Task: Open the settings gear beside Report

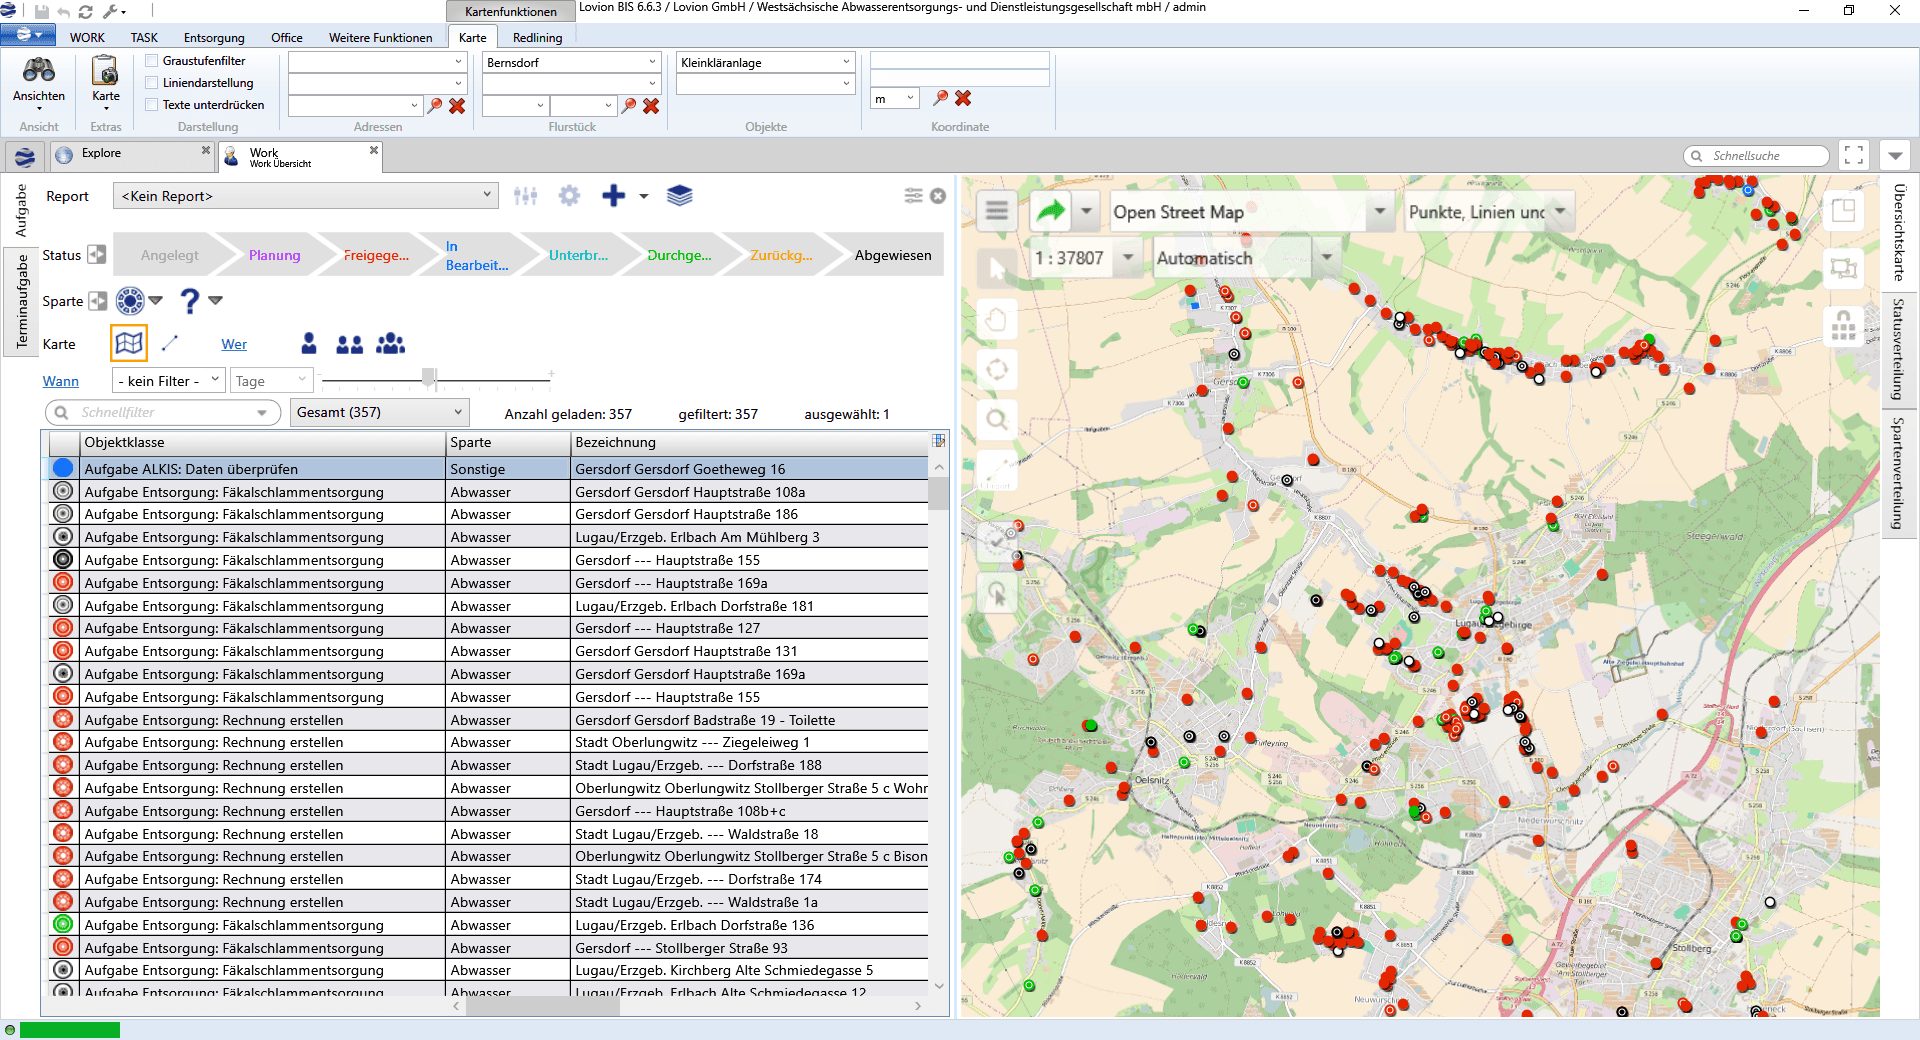Action: [569, 196]
